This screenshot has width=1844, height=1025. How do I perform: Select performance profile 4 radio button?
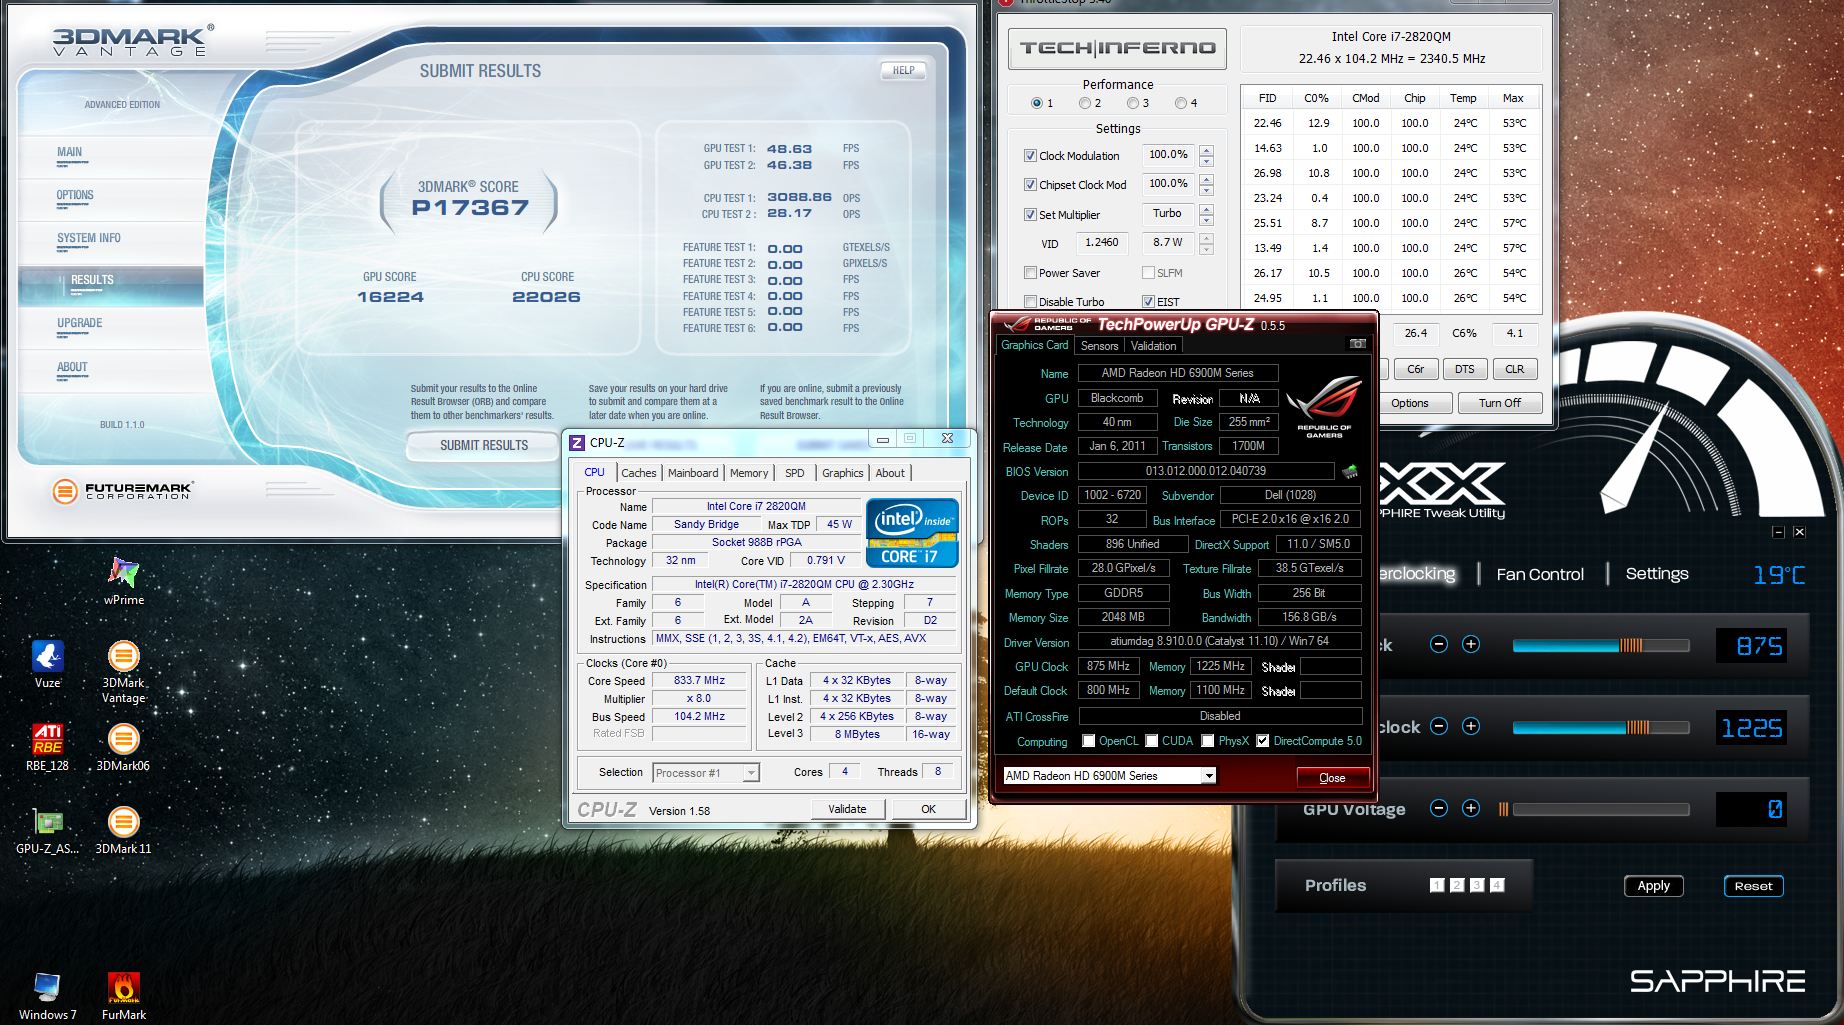[x=1181, y=103]
